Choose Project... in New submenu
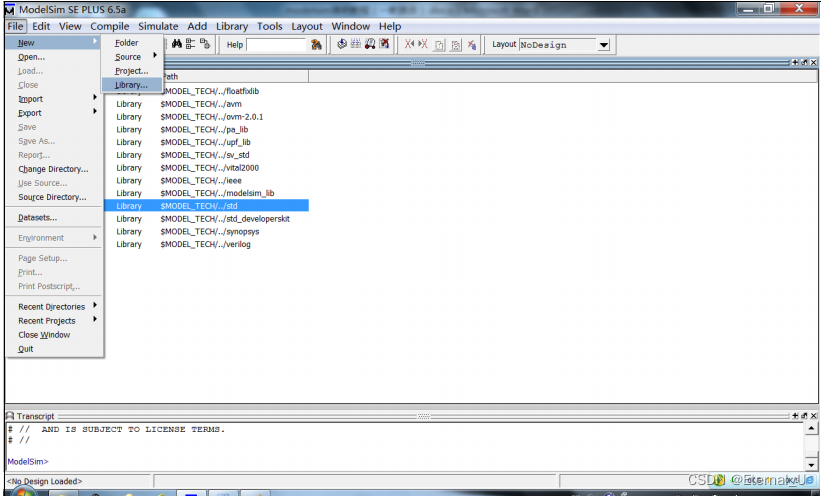 [131, 71]
